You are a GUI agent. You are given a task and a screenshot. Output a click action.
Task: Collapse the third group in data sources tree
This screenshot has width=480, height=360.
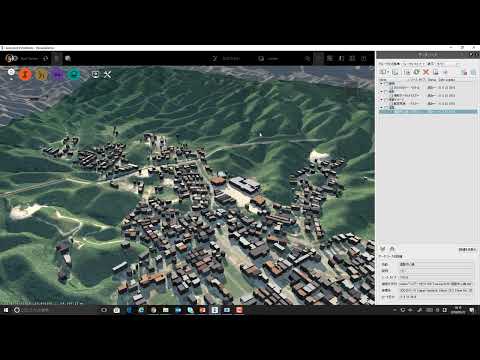point(381,99)
